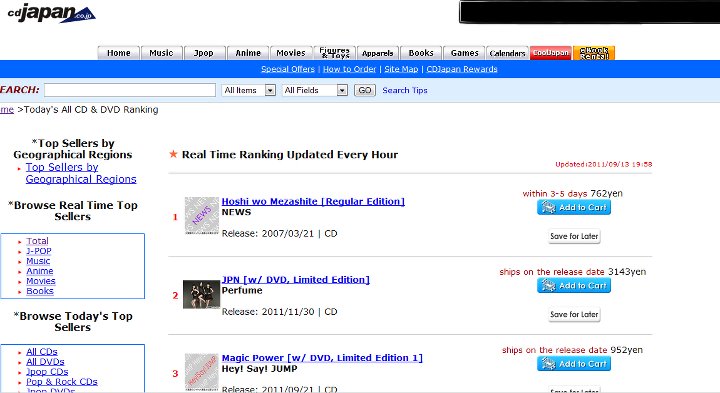Open the Magic Power album title link
Screen dimensions: 720x393
[322, 358]
